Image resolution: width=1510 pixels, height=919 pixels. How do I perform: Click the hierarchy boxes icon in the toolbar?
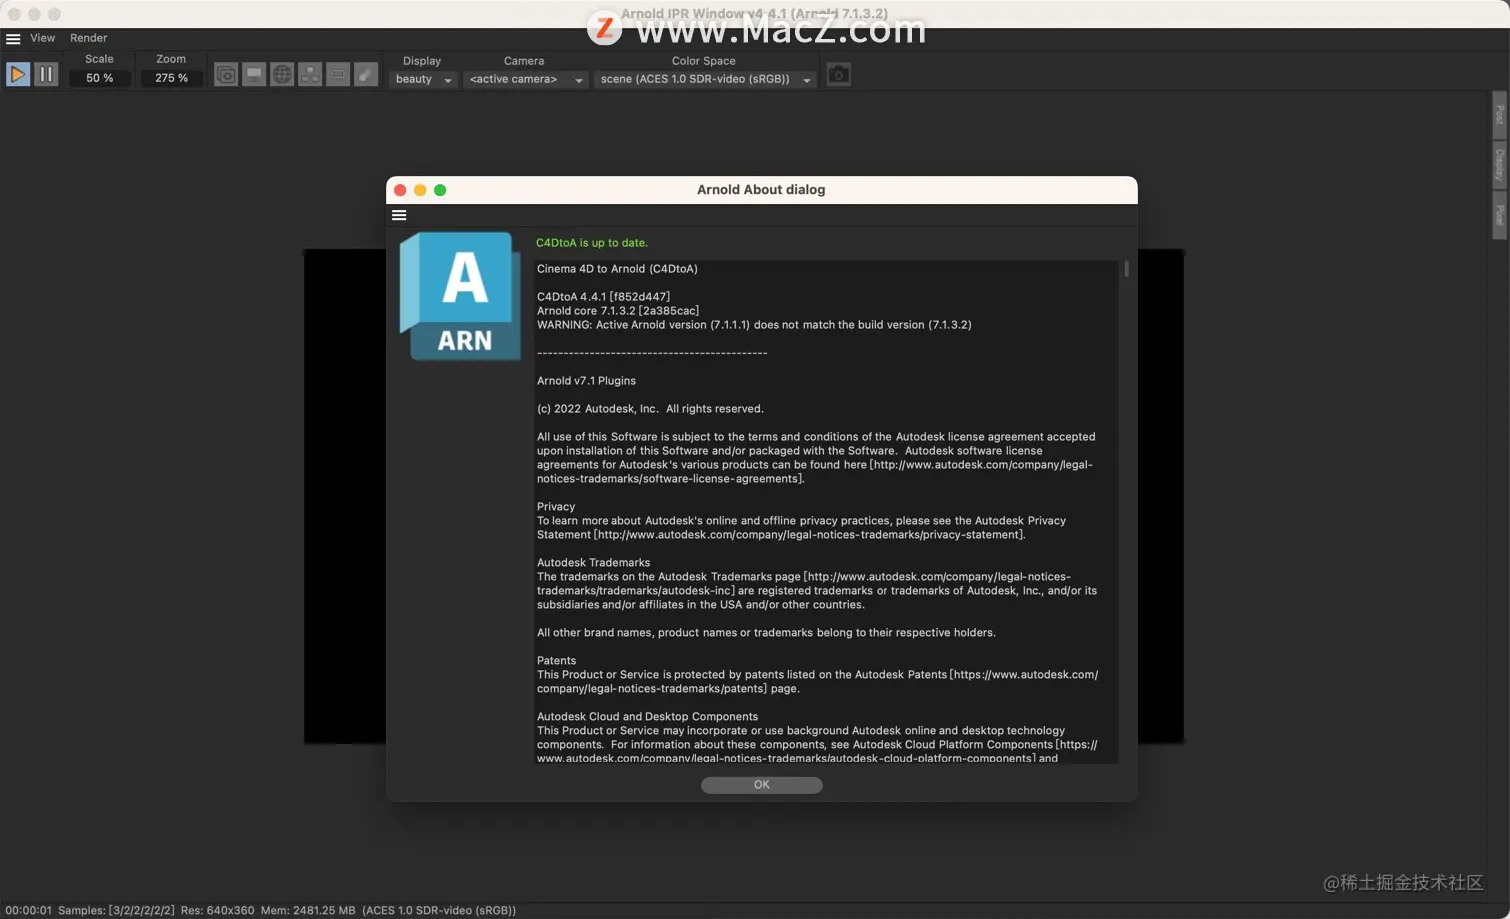[310, 75]
